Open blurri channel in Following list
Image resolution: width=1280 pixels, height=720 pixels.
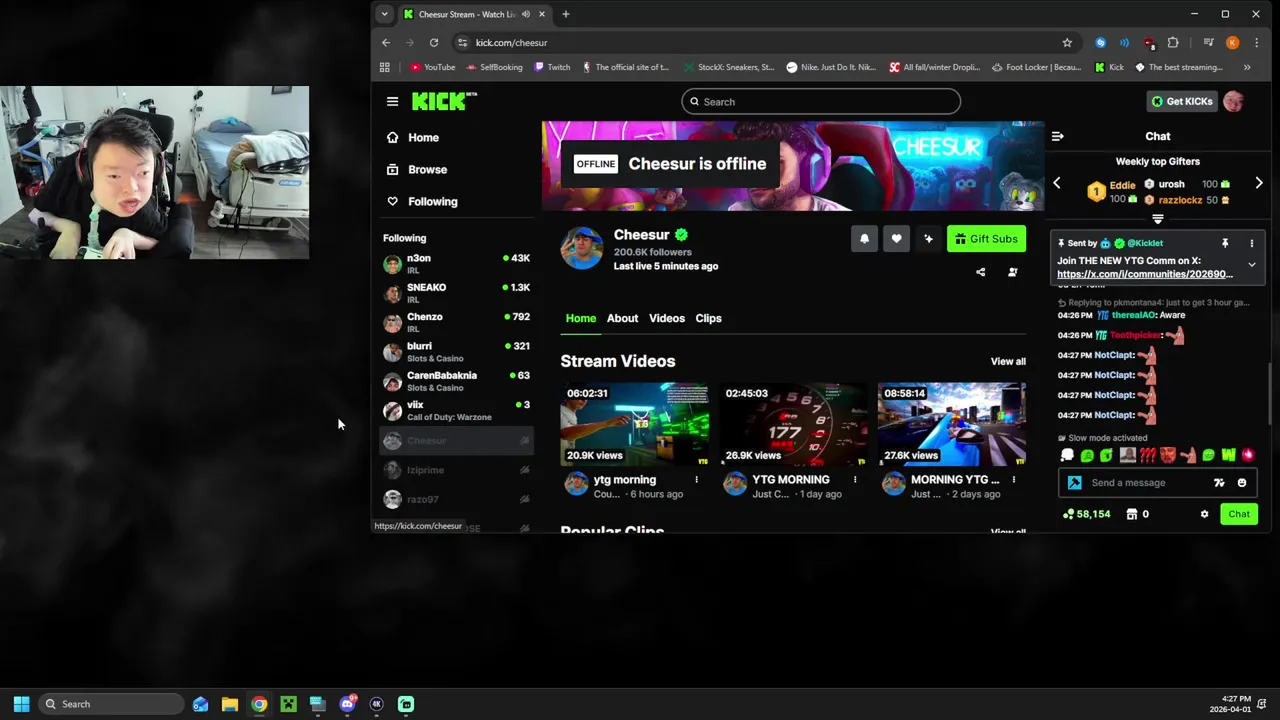[x=457, y=351]
